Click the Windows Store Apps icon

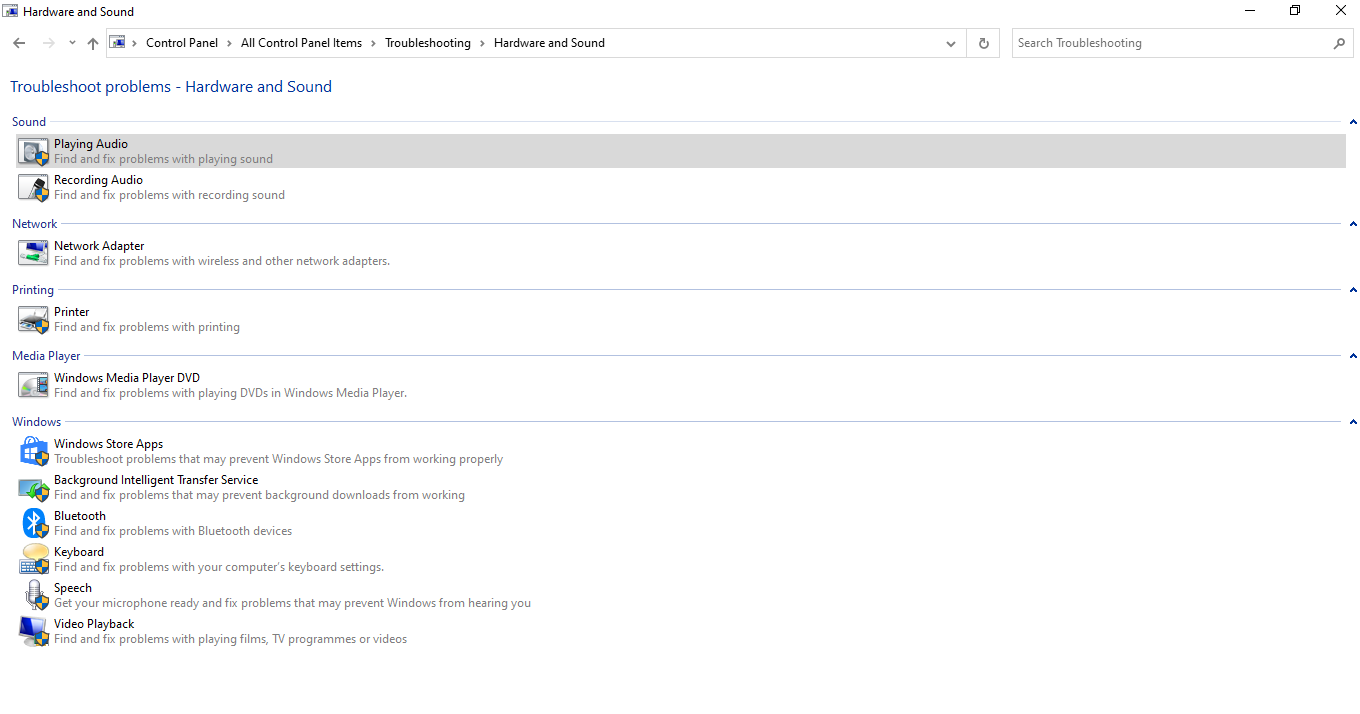[34, 452]
